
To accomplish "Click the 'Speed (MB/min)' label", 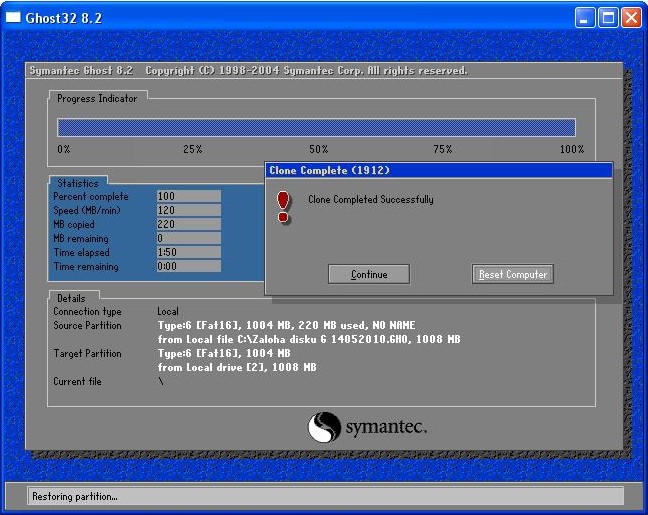I will pos(87,210).
